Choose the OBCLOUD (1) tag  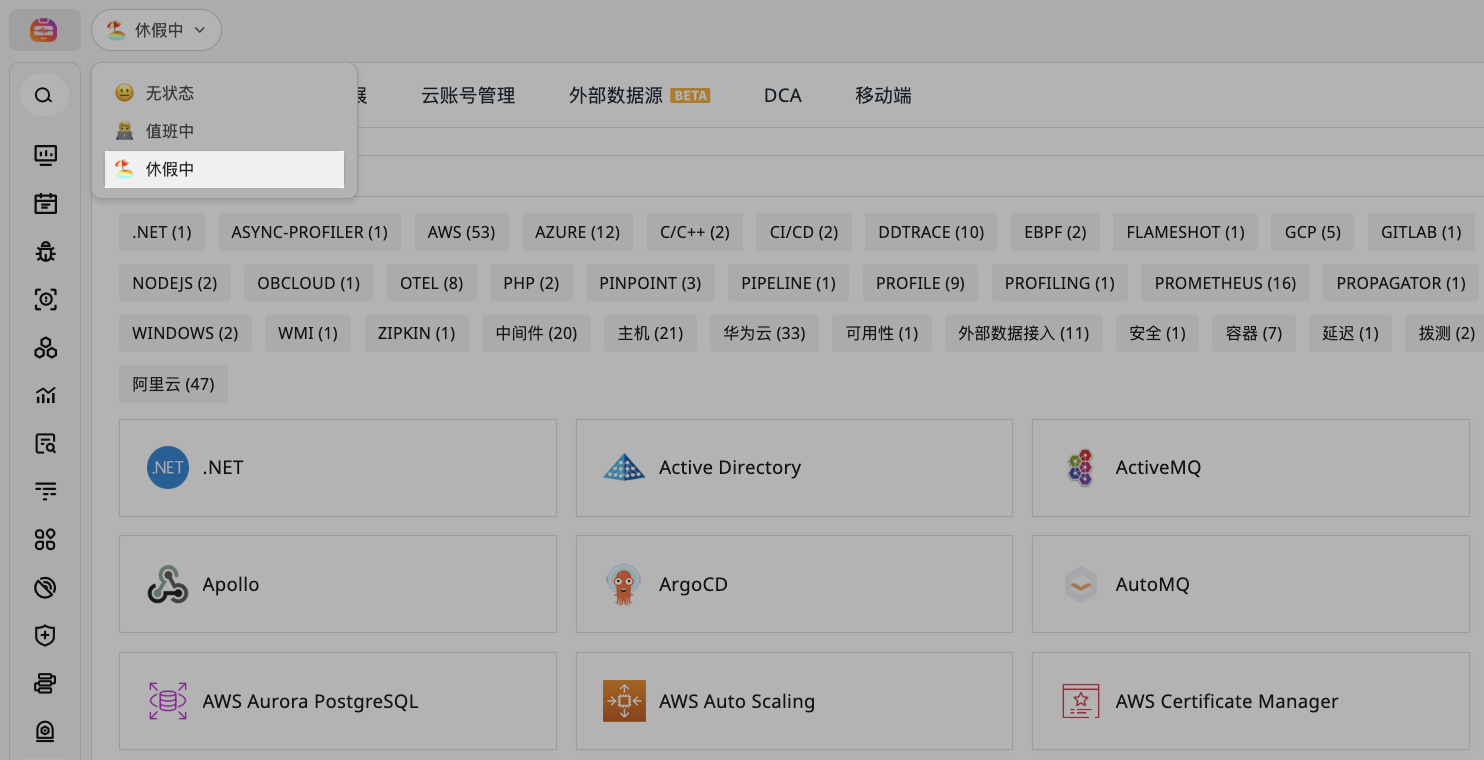309,283
